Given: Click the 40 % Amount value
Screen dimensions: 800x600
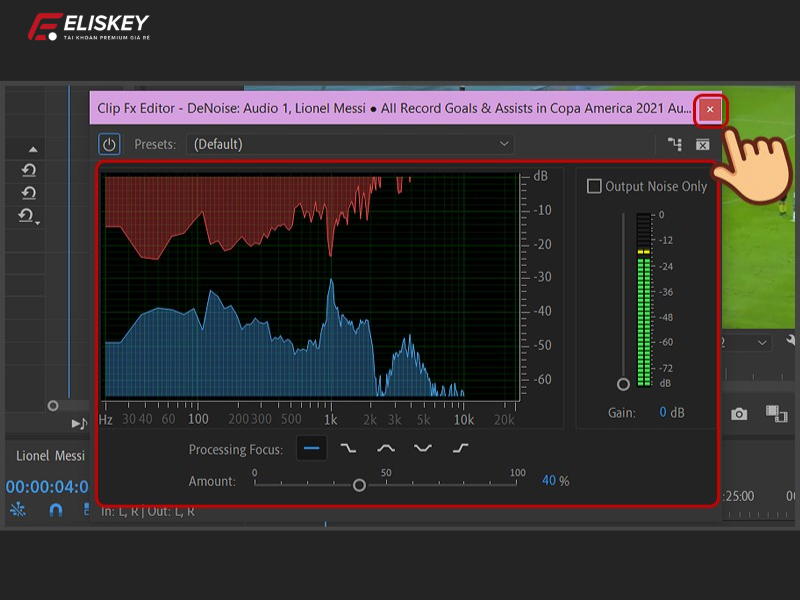Looking at the screenshot, I should (548, 481).
